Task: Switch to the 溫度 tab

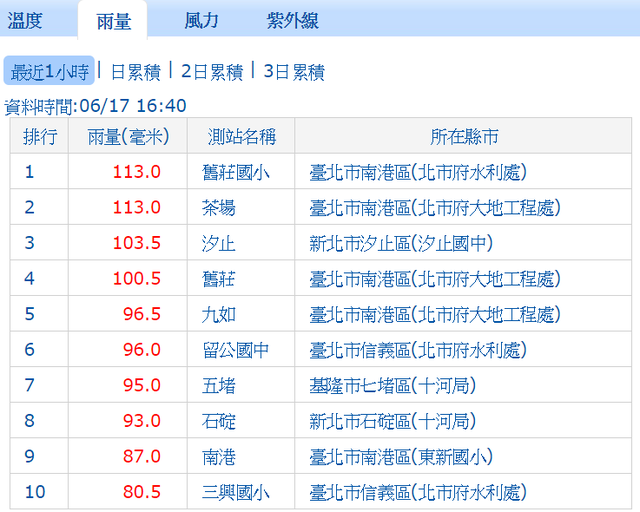Action: pos(32,20)
